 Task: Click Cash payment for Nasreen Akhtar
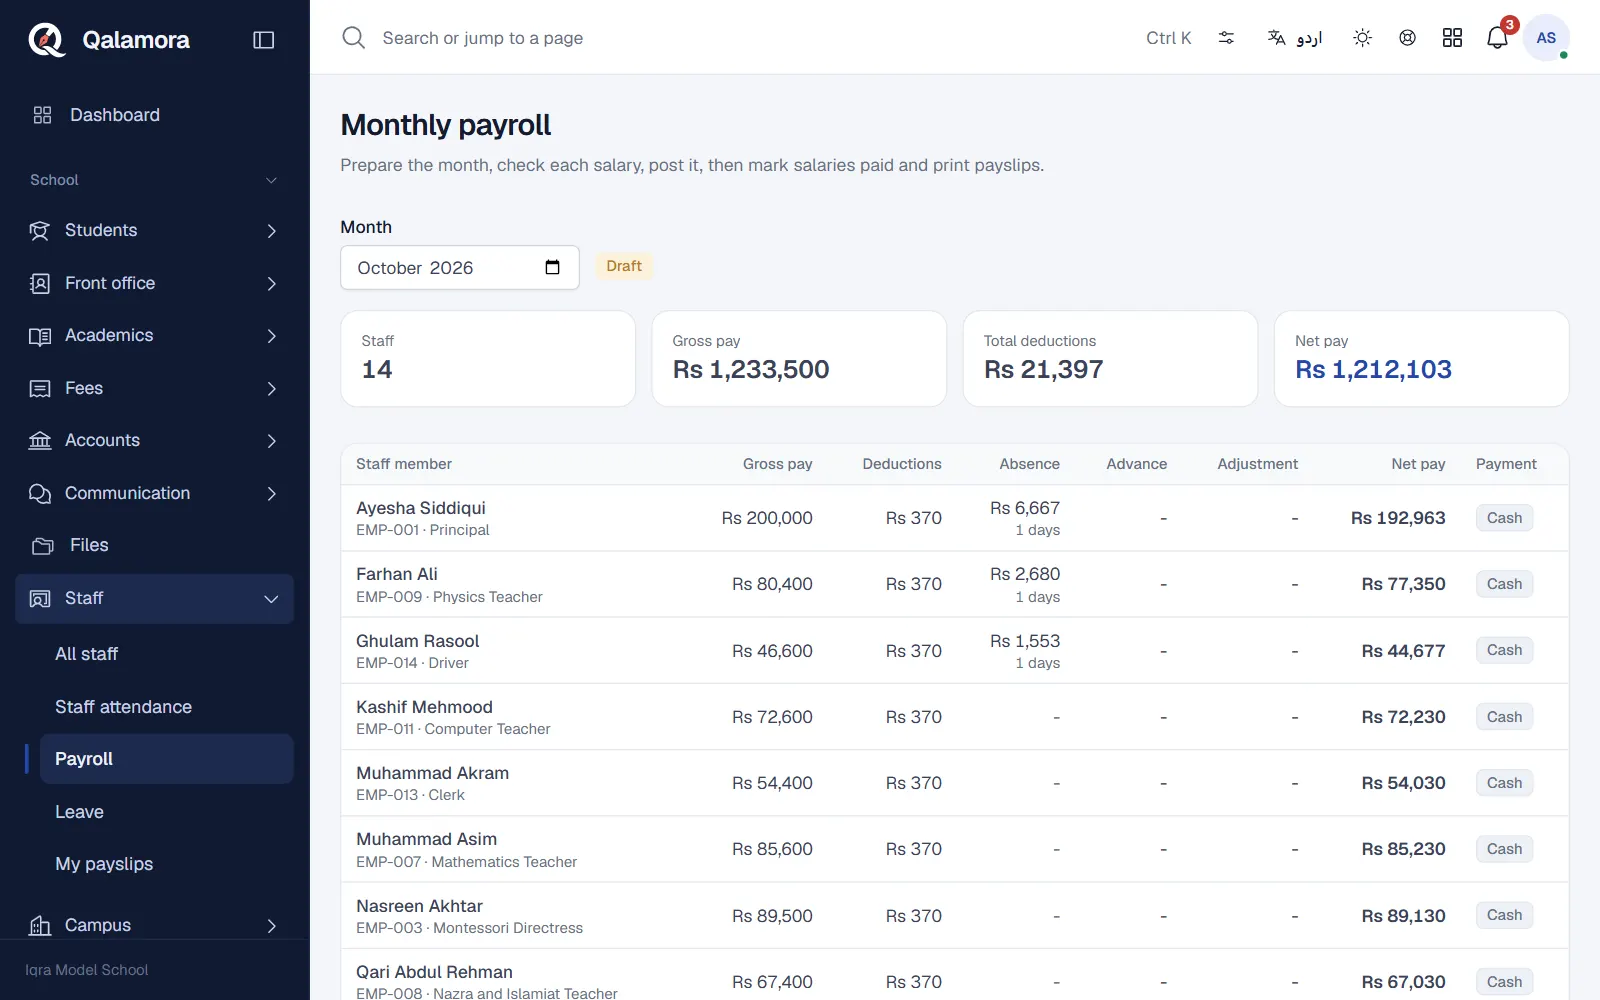[1504, 915]
